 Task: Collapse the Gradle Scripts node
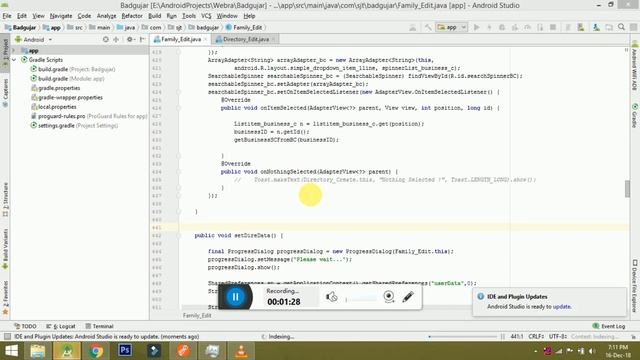pyautogui.click(x=14, y=60)
